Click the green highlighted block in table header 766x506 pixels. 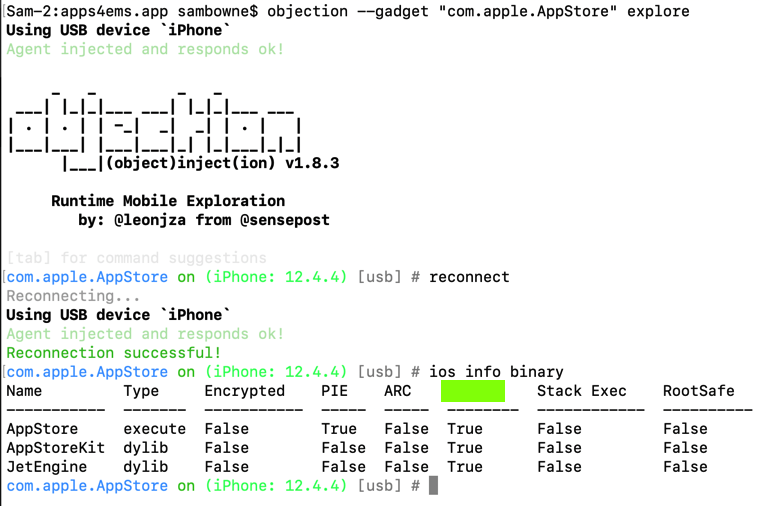click(473, 391)
